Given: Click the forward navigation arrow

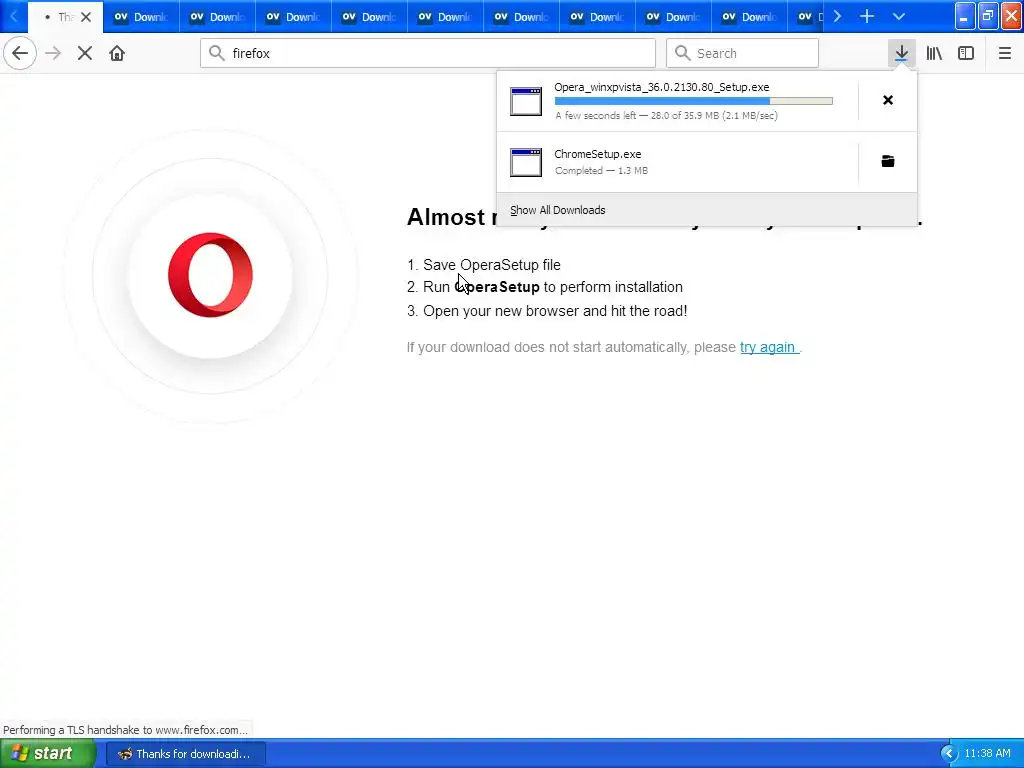Looking at the screenshot, I should click(x=53, y=53).
